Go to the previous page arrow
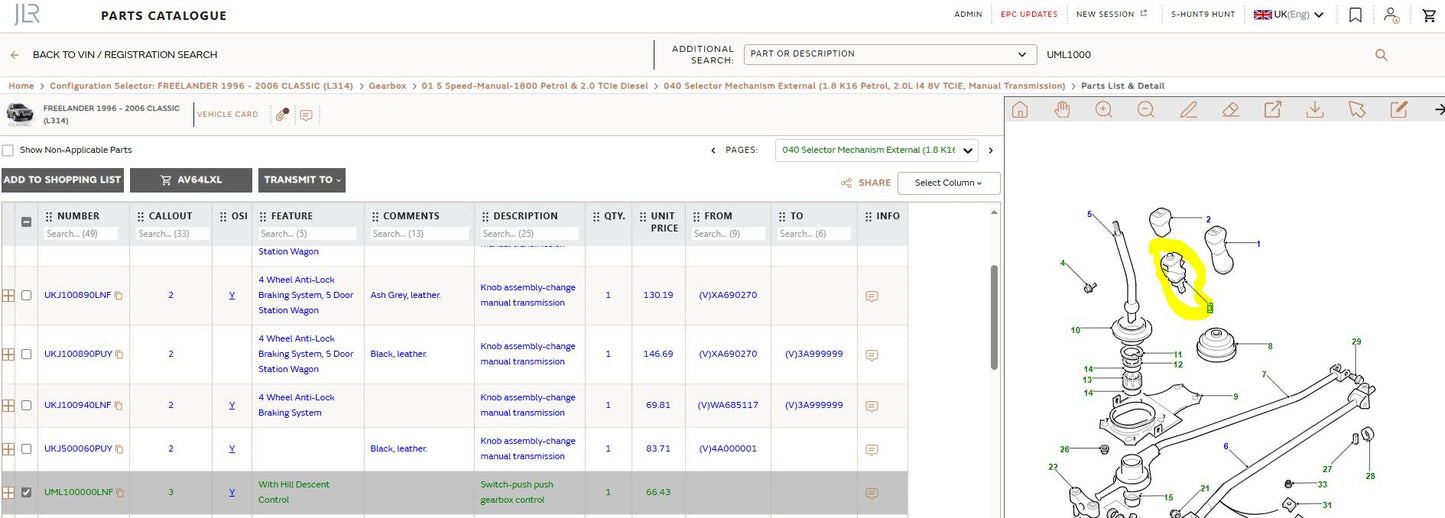Viewport: 1445px width, 518px height. [713, 151]
